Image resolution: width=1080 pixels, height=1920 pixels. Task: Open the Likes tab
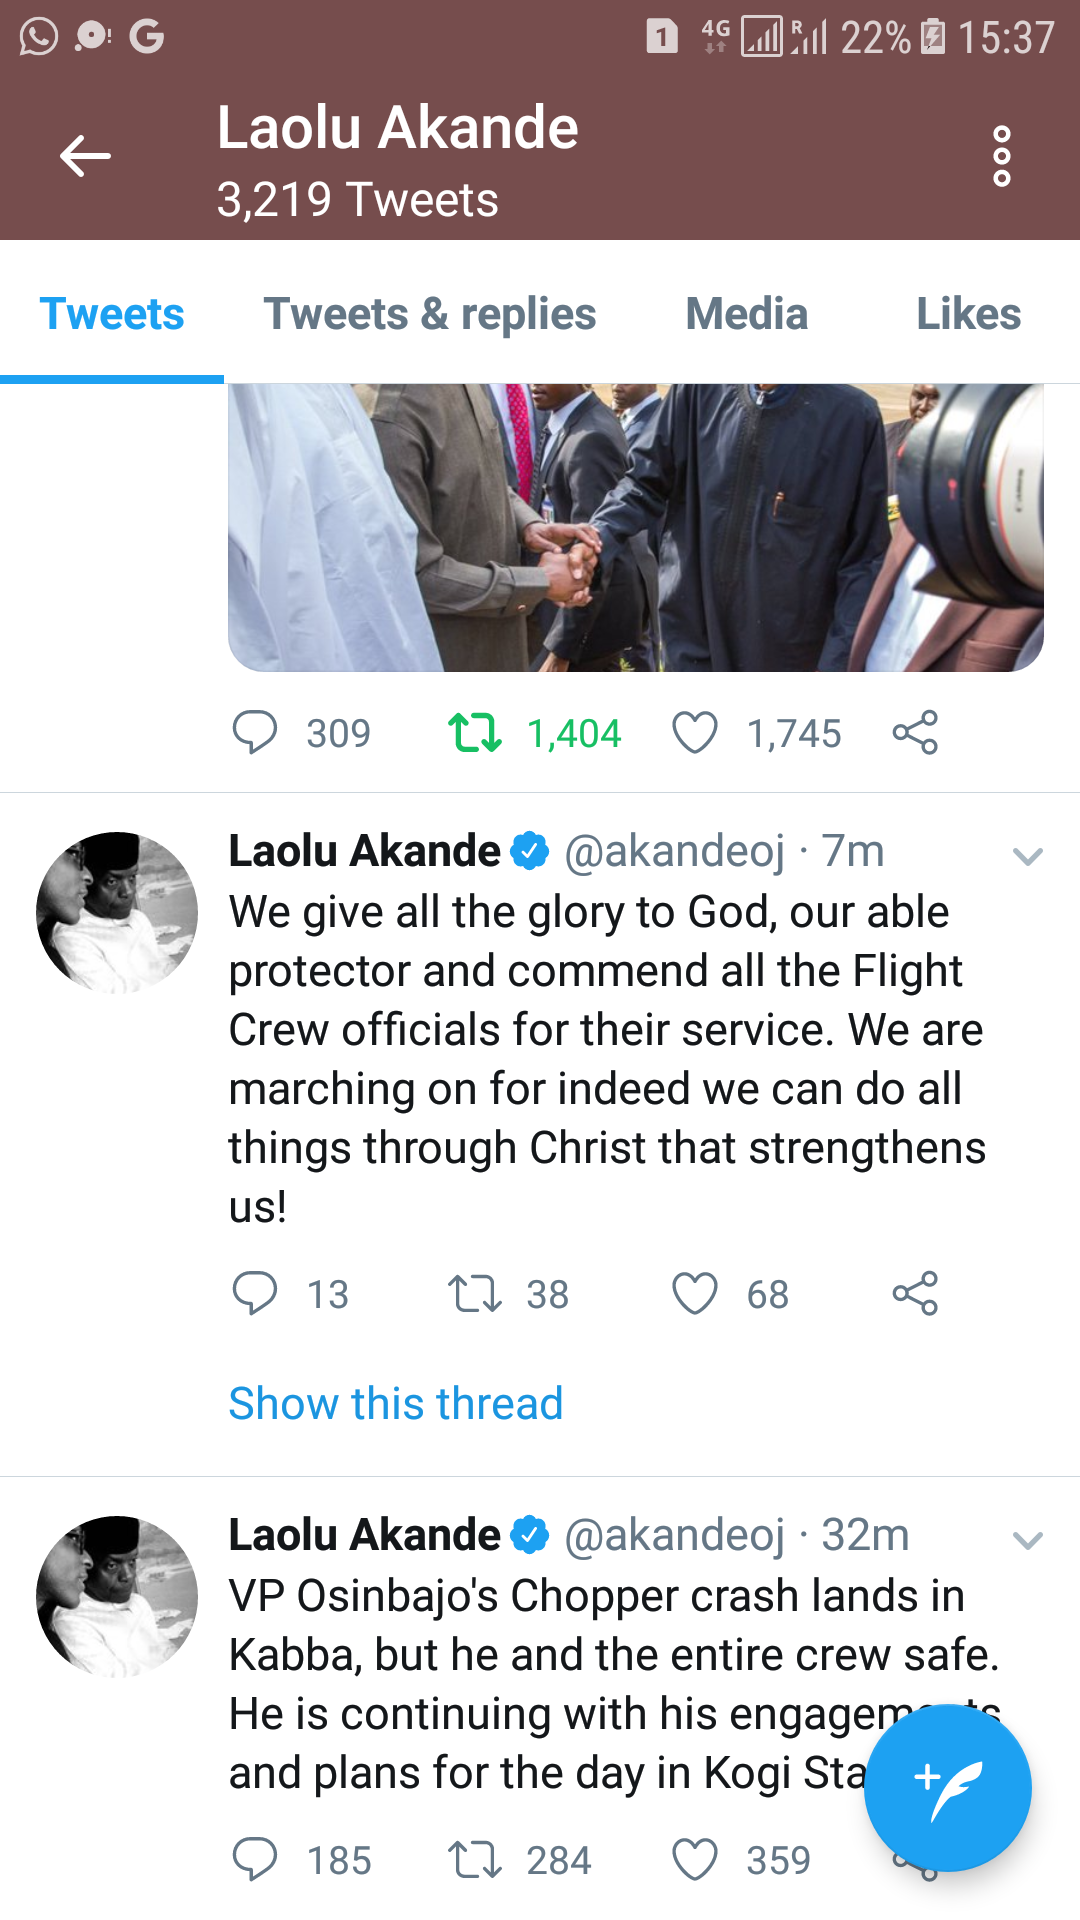point(968,314)
